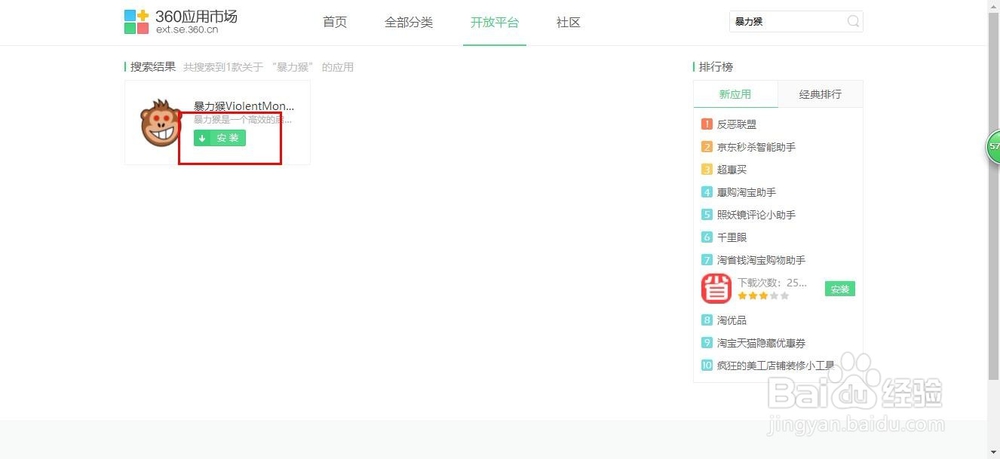Open the 开放平台 nav tab
The width and height of the screenshot is (1000, 459).
[494, 22]
